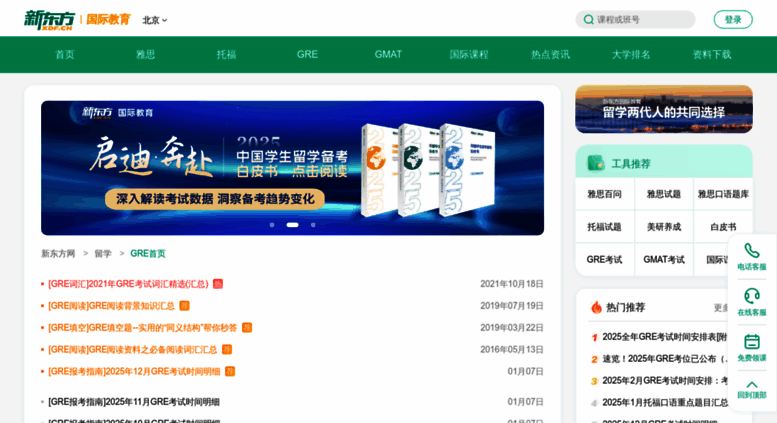The height and width of the screenshot is (423, 777).
Task: Click the 新东方网 breadcrumb link
Action: click(58, 254)
